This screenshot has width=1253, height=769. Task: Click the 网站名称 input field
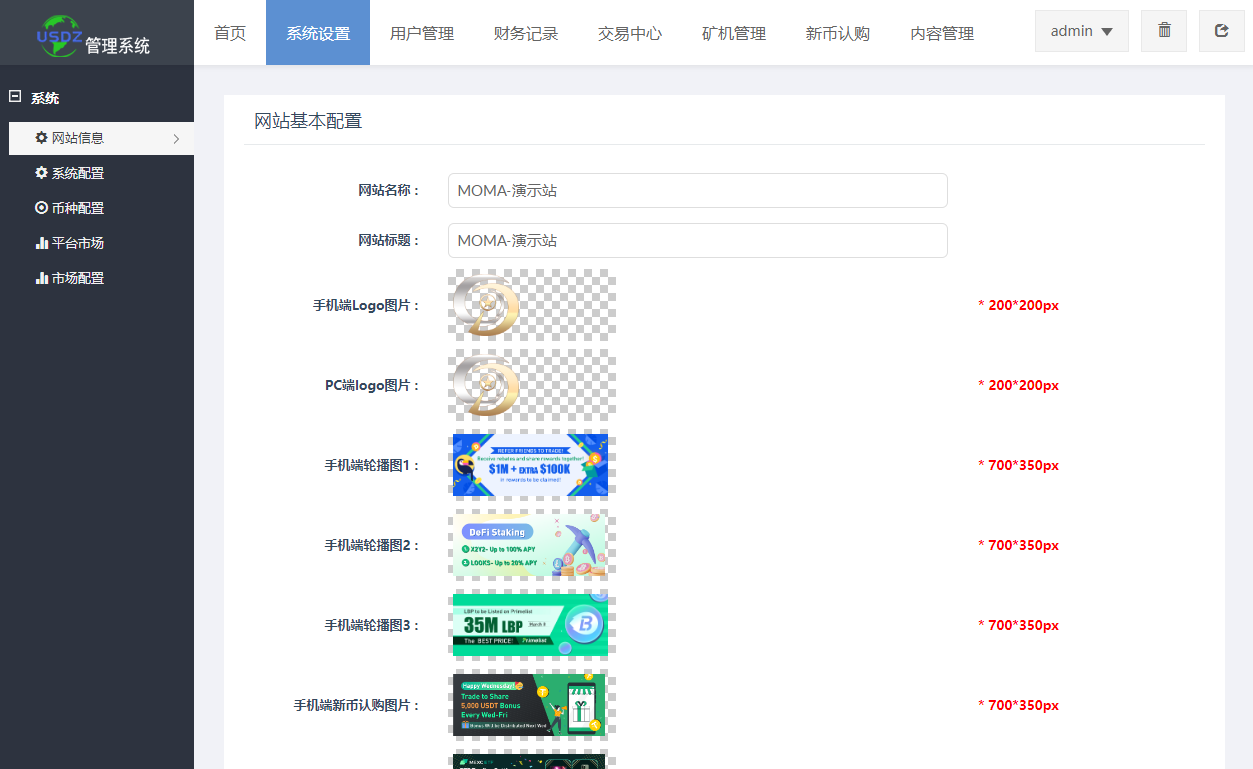pyautogui.click(x=697, y=190)
